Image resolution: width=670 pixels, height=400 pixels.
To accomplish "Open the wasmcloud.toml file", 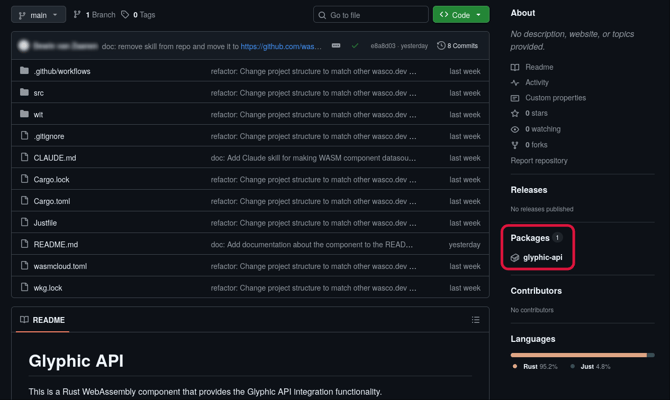I will [60, 266].
